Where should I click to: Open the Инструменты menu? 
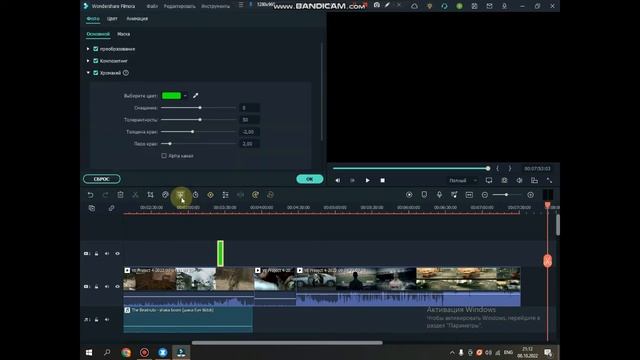[x=215, y=6]
